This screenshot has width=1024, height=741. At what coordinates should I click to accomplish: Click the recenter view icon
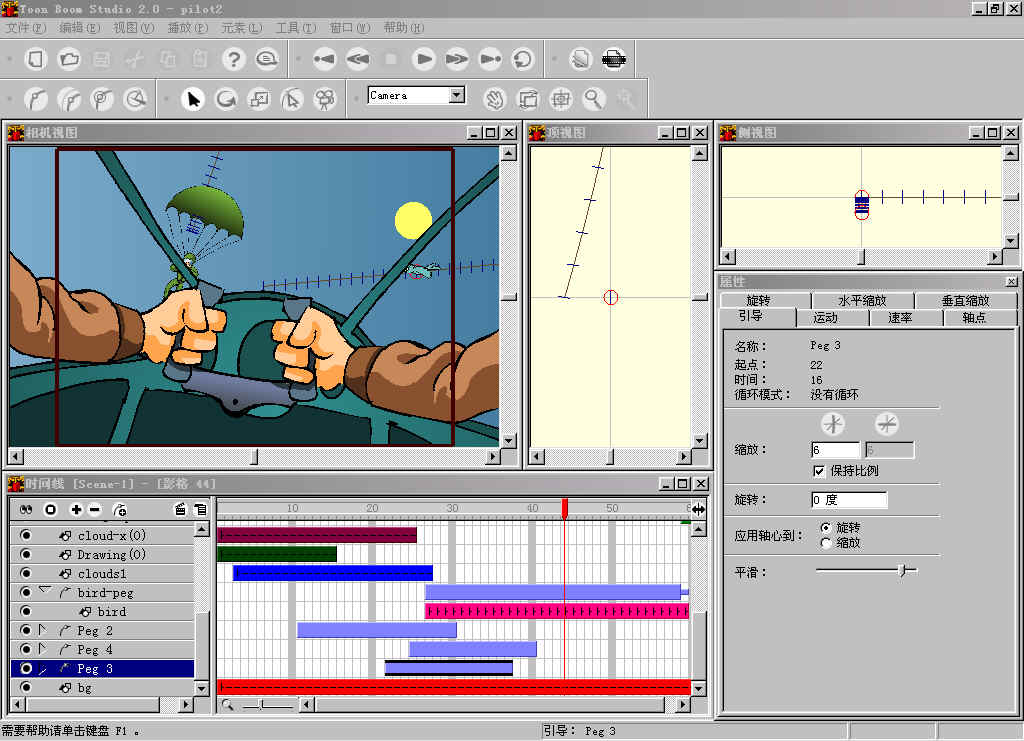(560, 99)
